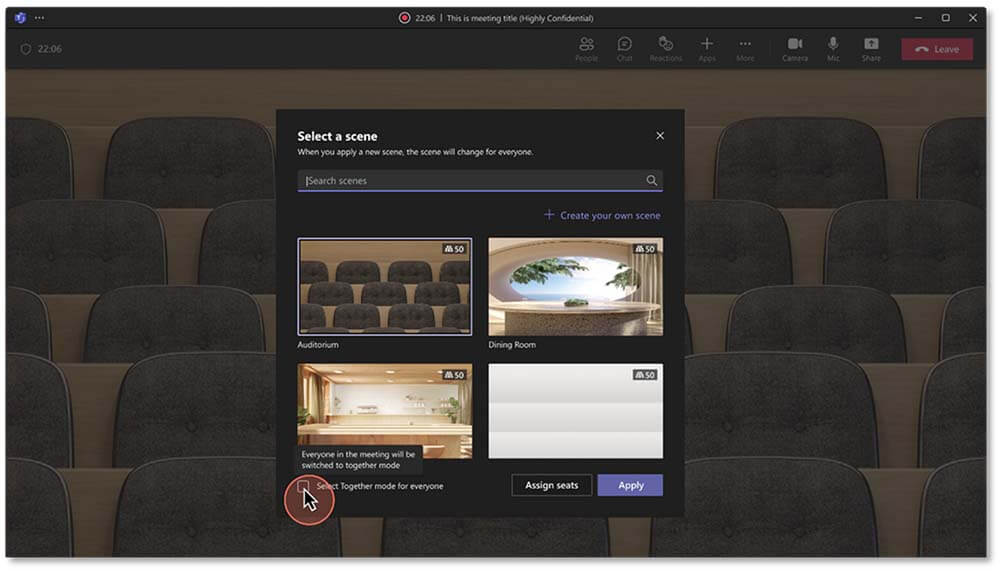This screenshot has height=571, width=1000.
Task: Open the Share content tray
Action: (x=871, y=48)
